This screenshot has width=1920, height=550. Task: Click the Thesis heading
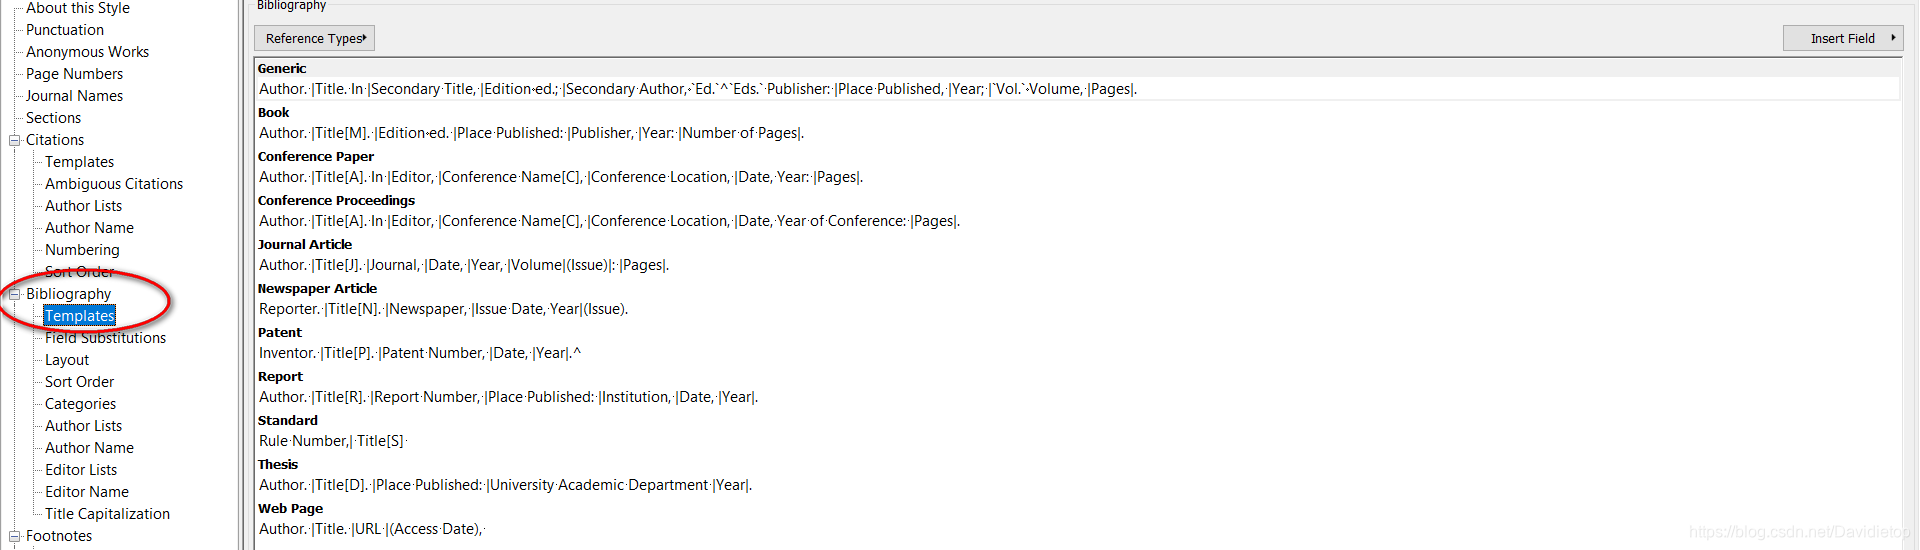coord(278,464)
